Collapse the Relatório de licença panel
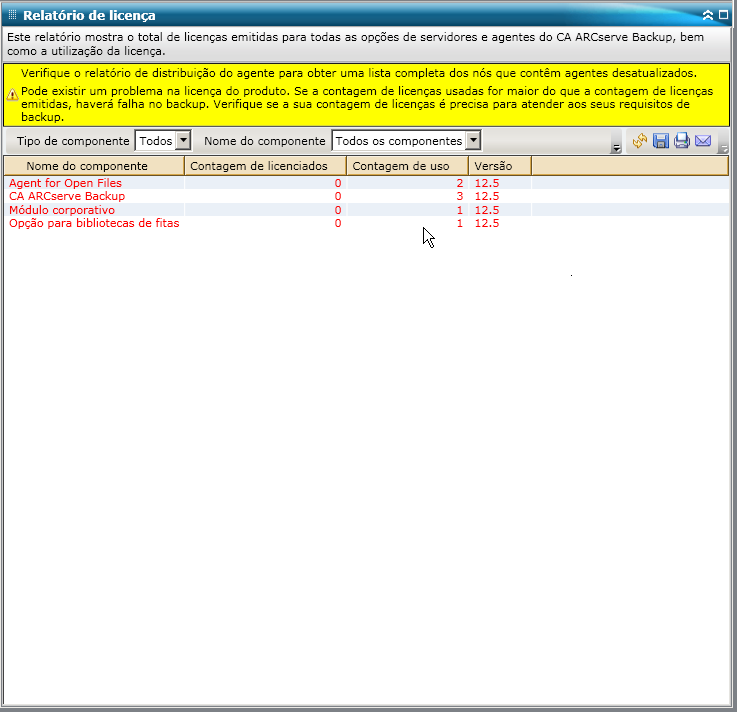Screen dimensions: 737x712 (x=707, y=15)
